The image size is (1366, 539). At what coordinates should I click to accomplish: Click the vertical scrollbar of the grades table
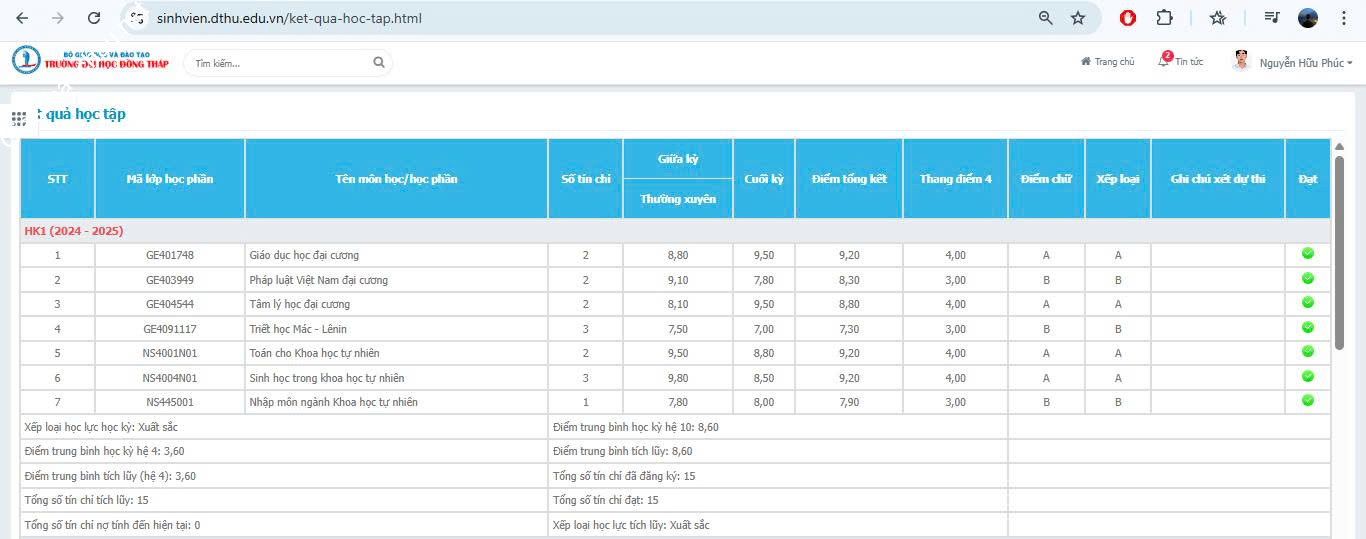point(1339,250)
